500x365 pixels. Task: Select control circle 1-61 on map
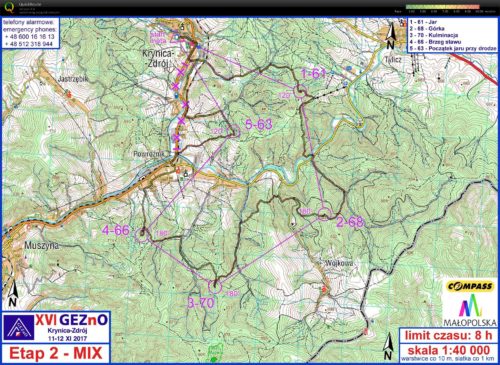click(x=300, y=91)
